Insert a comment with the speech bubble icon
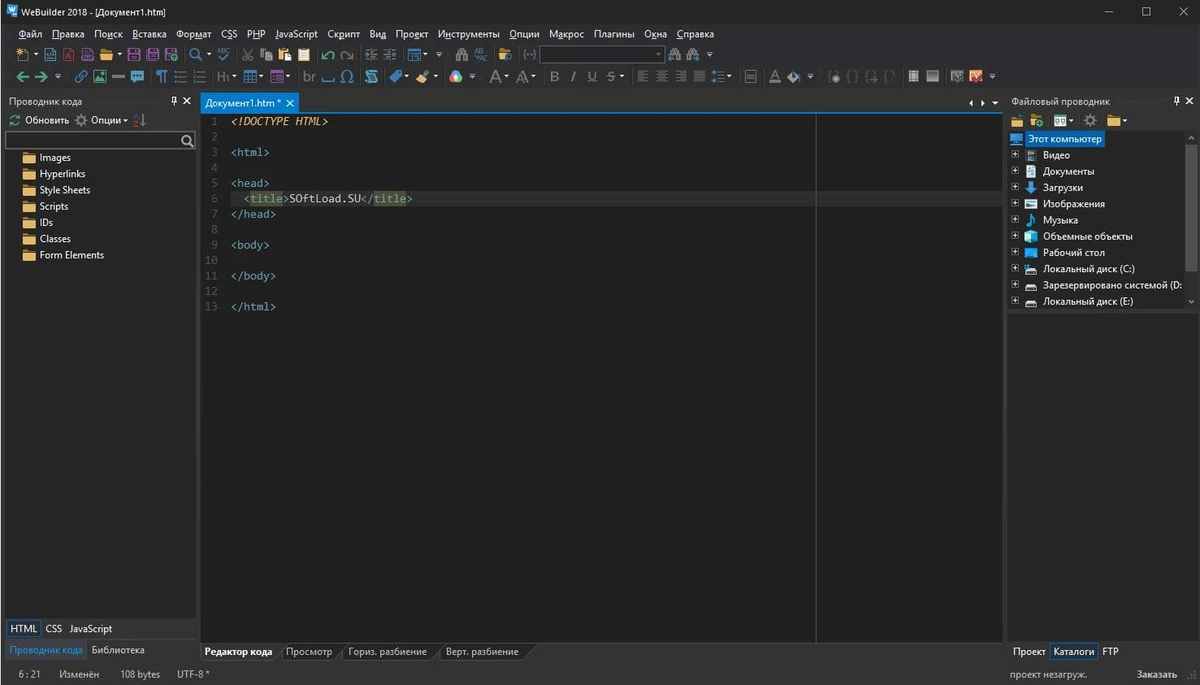1200x685 pixels. (137, 76)
